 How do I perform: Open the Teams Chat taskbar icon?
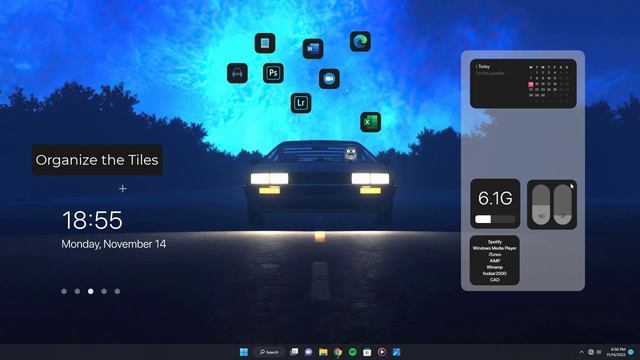[x=309, y=352]
